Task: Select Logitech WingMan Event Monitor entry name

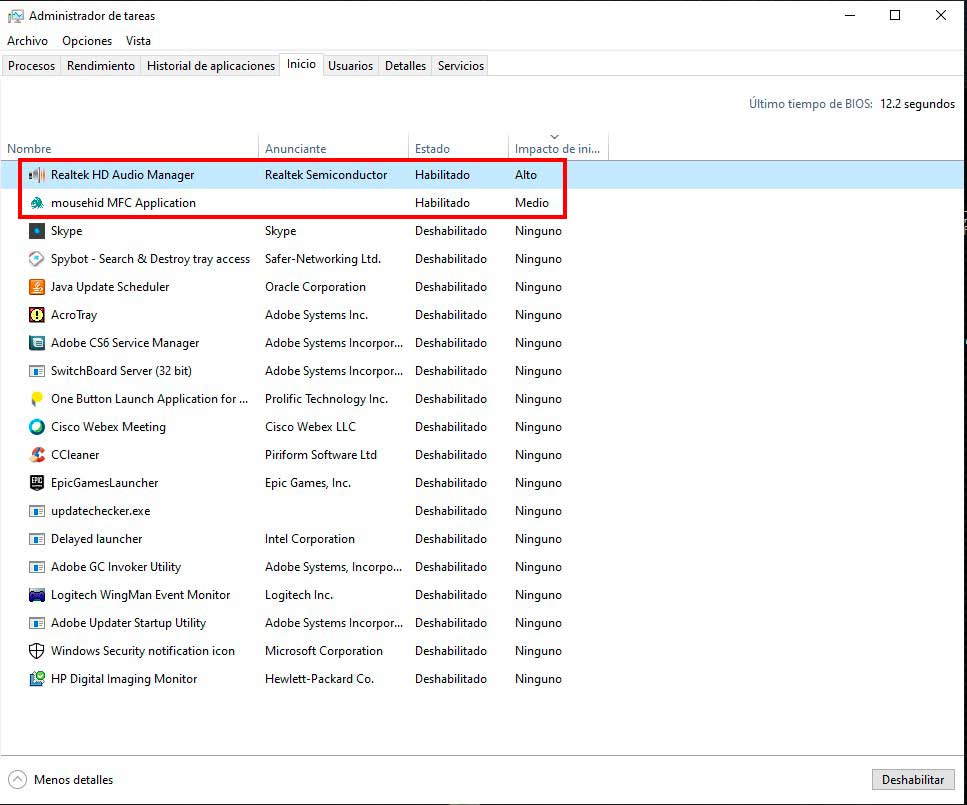Action: pos(141,595)
